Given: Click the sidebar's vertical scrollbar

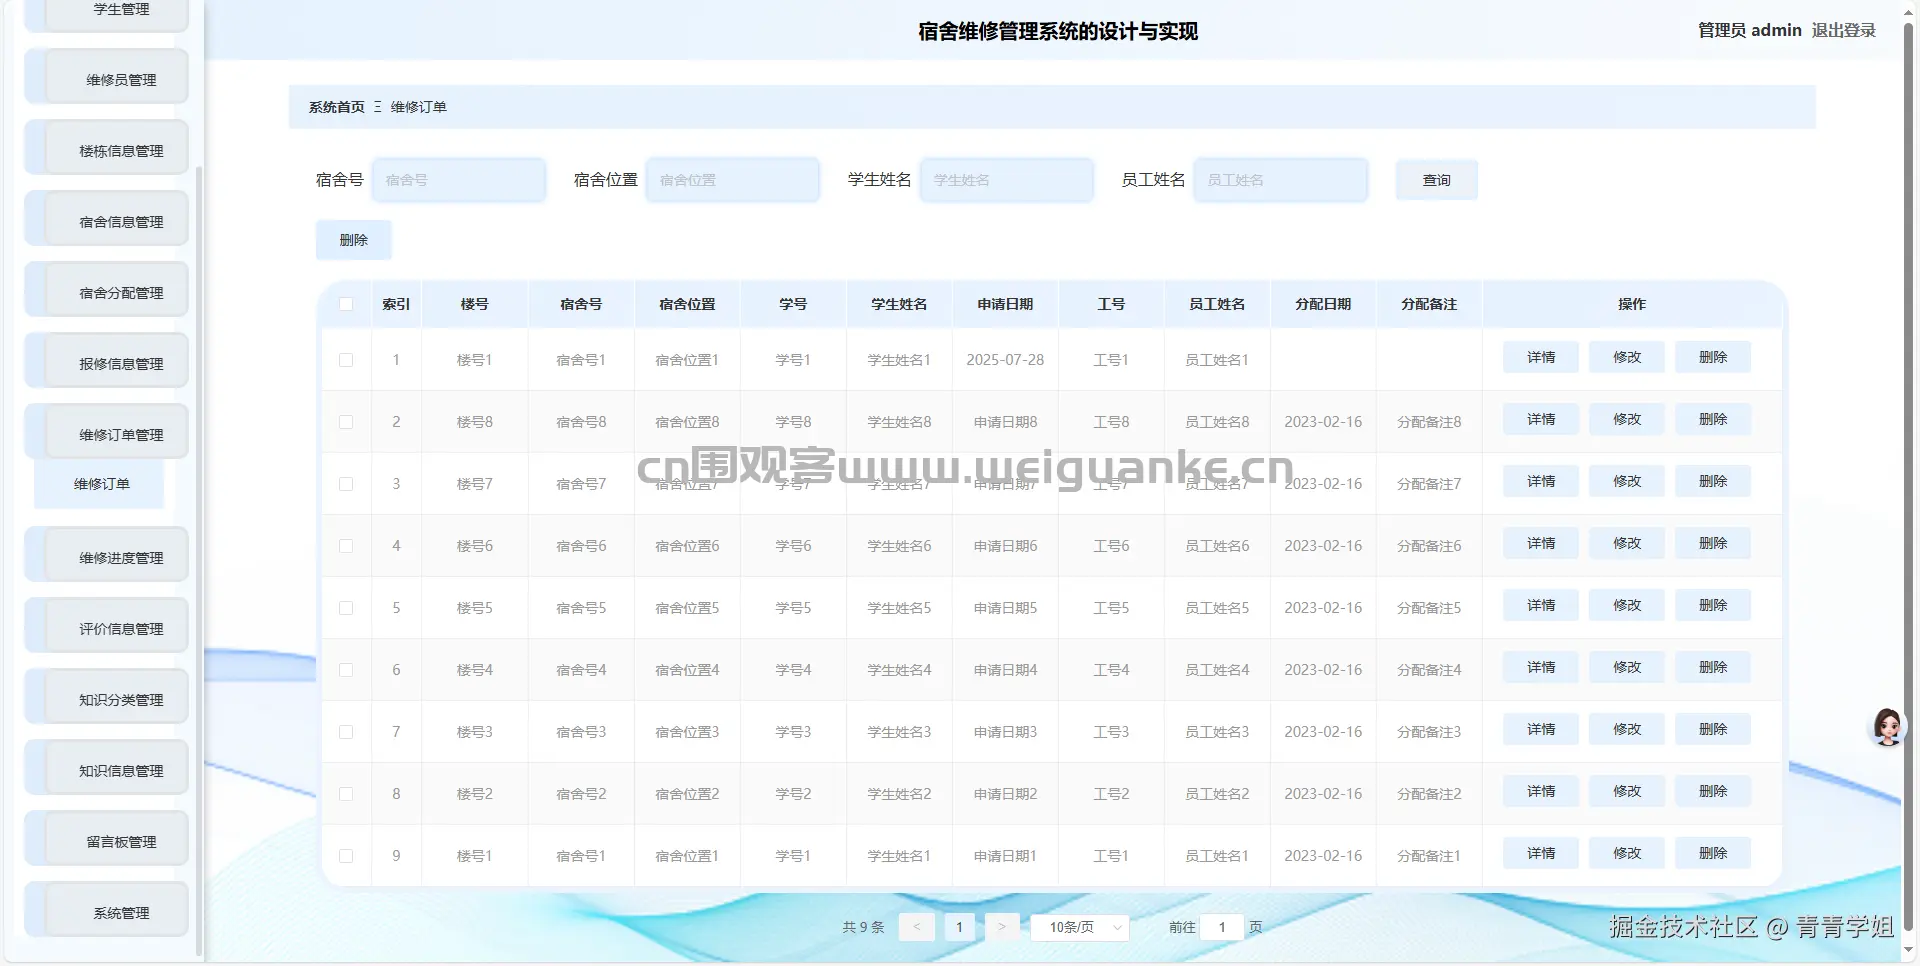Looking at the screenshot, I should click(199, 560).
